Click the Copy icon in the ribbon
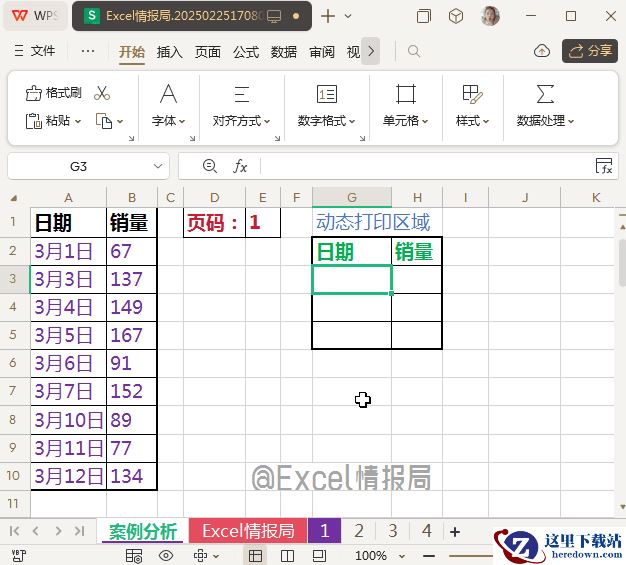The width and height of the screenshot is (626, 565). [104, 121]
